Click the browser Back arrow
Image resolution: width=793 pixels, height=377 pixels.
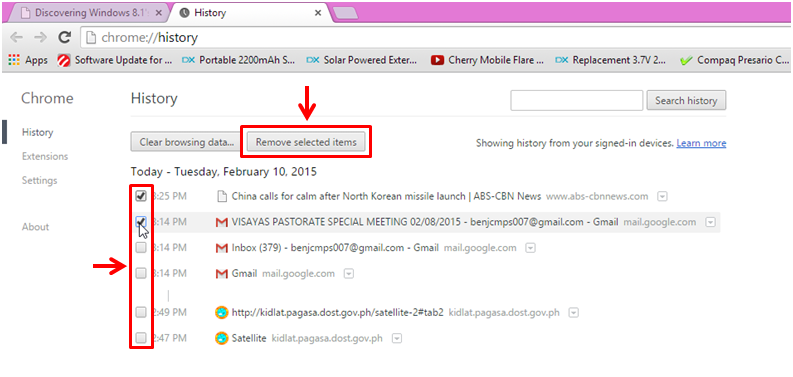click(x=17, y=37)
